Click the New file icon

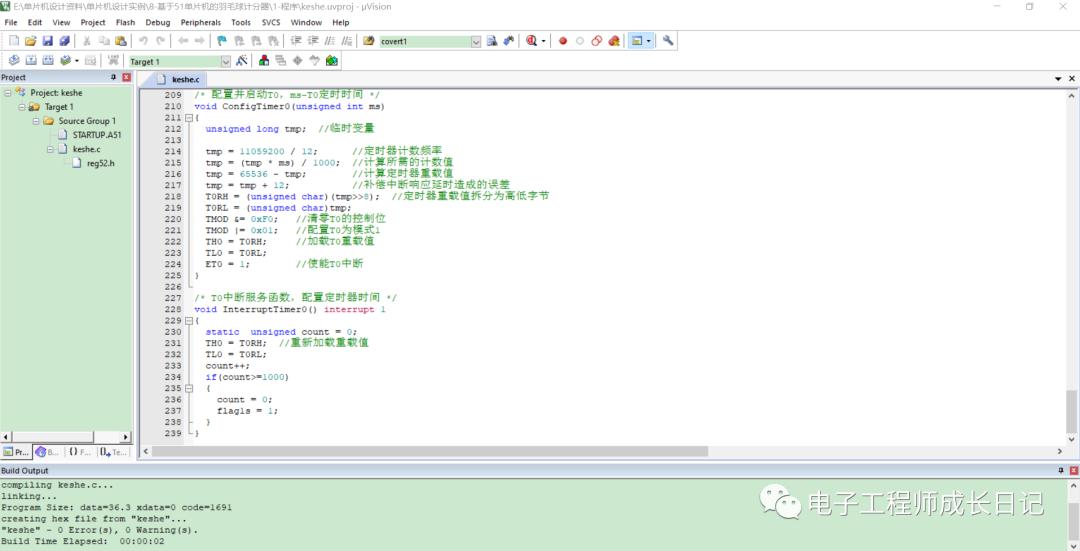[x=14, y=41]
